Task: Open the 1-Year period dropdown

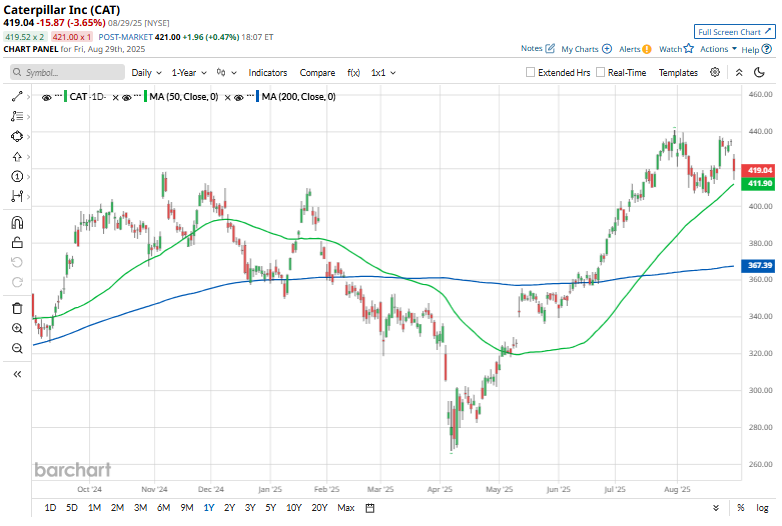Action: pos(189,73)
